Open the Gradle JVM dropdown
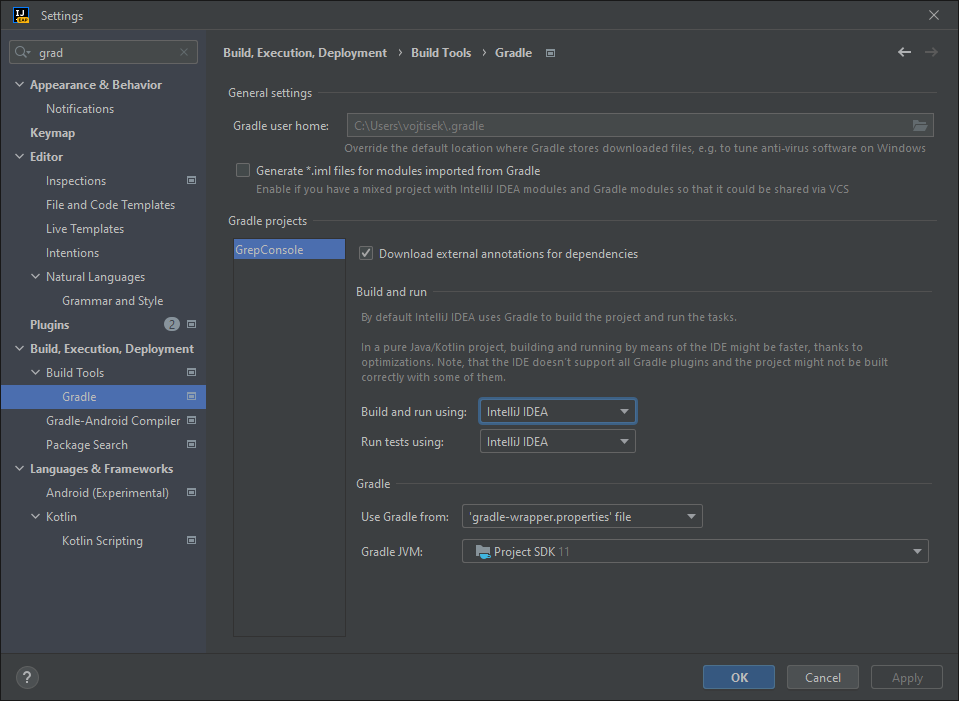This screenshot has height=701, width=959. click(x=695, y=551)
